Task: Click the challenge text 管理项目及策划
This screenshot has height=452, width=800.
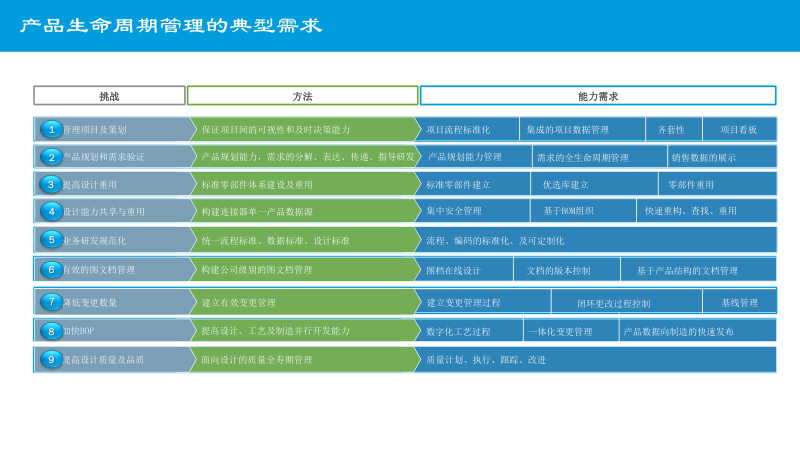Action: click(94, 130)
